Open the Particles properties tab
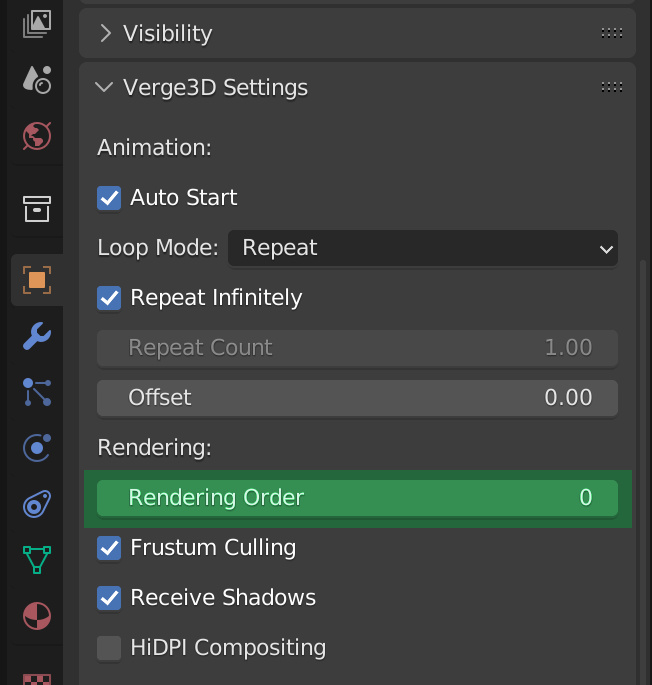Image resolution: width=652 pixels, height=685 pixels. (37, 393)
